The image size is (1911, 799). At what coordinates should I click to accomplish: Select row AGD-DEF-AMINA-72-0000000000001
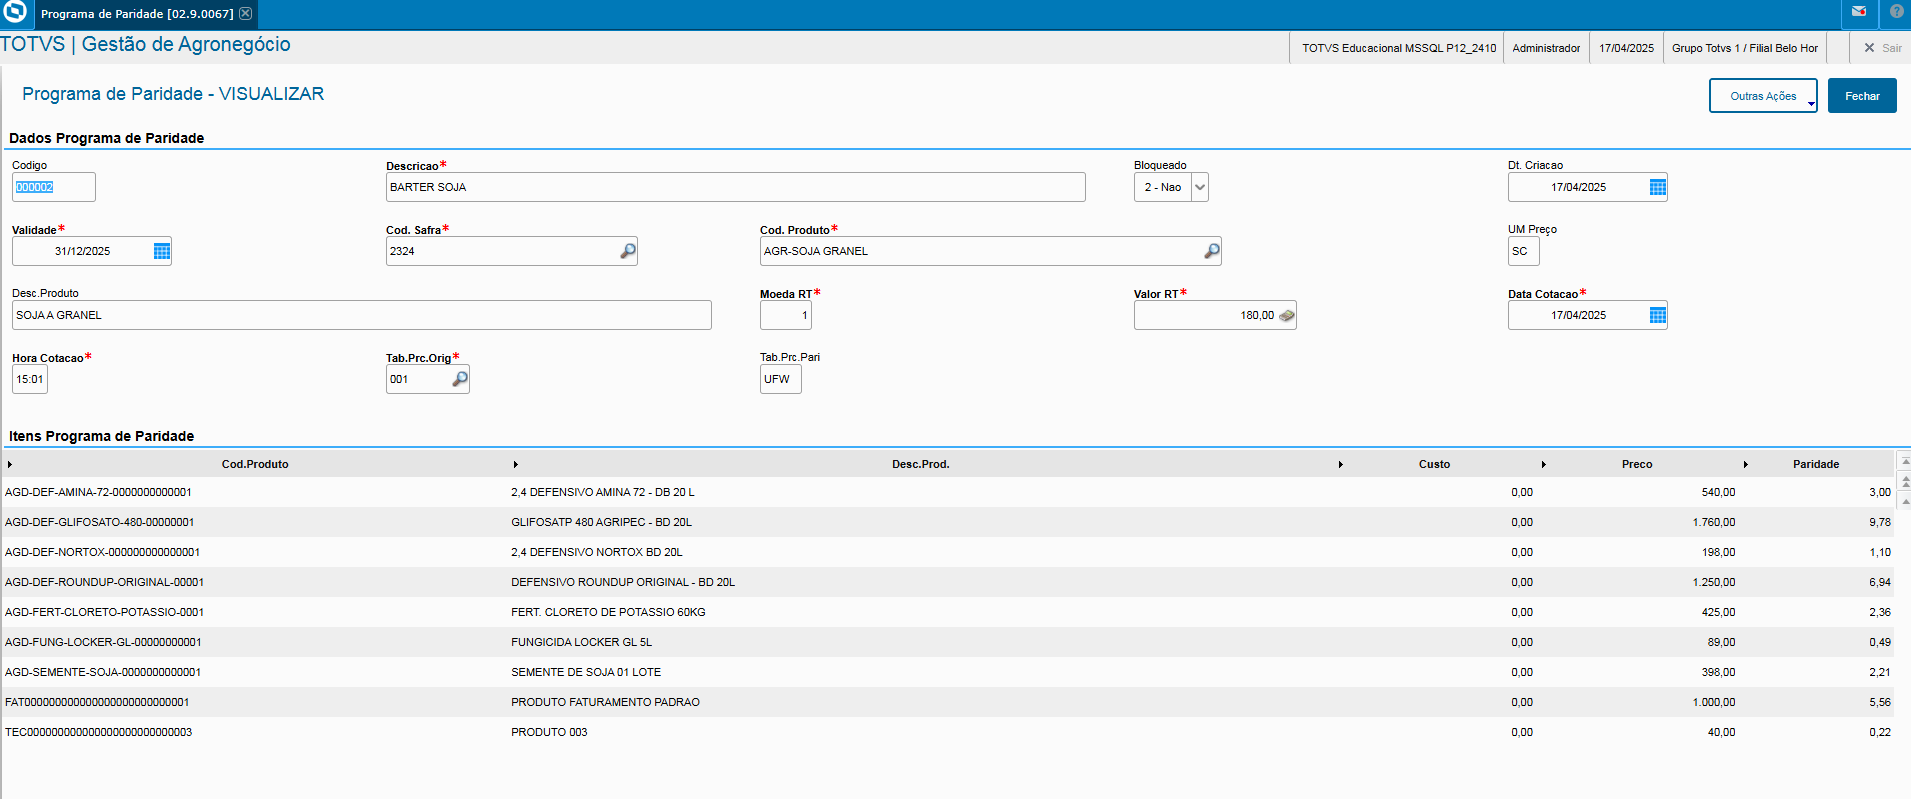(947, 492)
